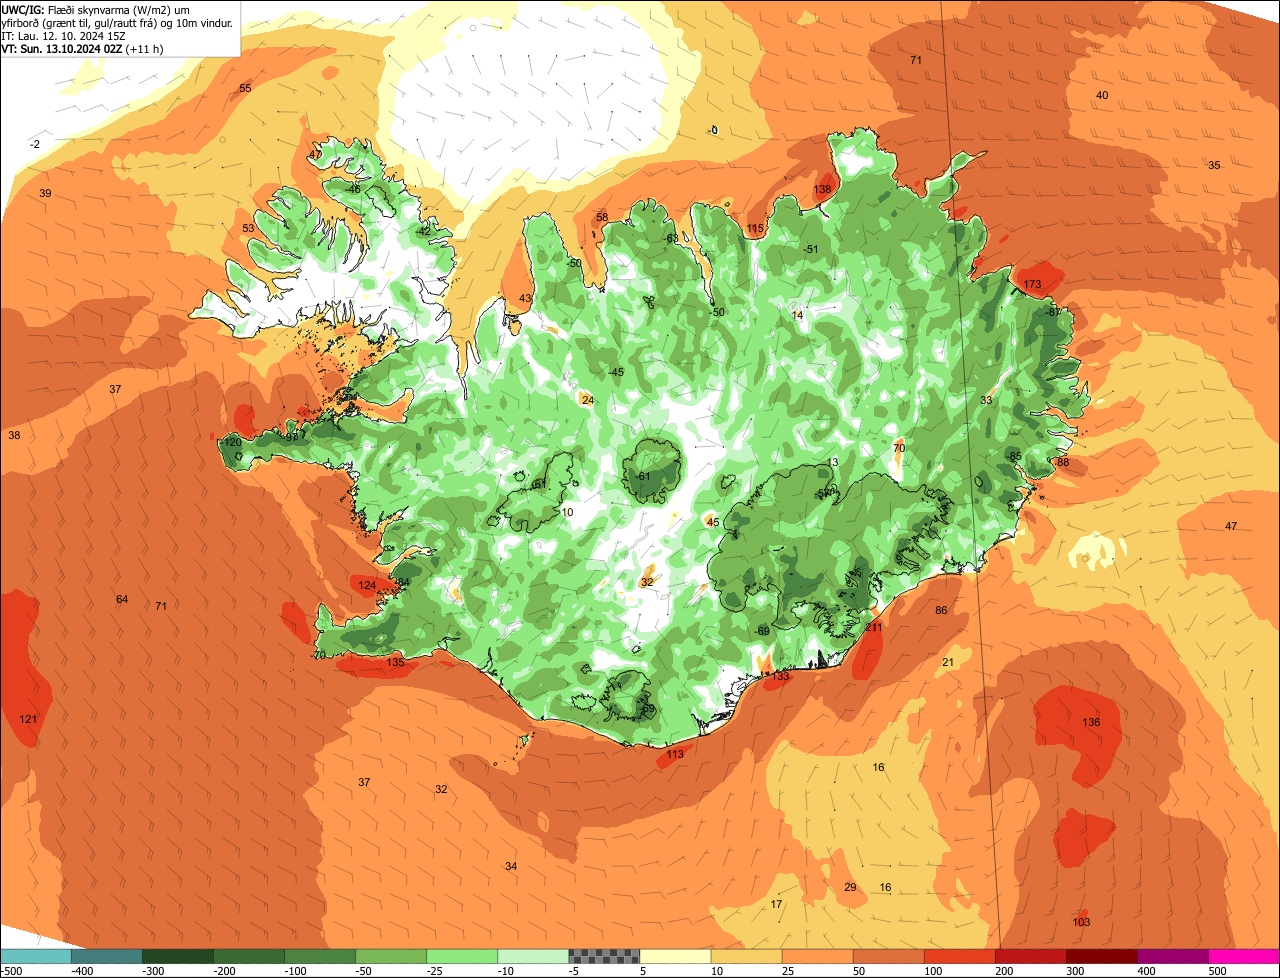Click the value -2 near the left edge
Image resolution: width=1280 pixels, height=978 pixels.
[35, 145]
